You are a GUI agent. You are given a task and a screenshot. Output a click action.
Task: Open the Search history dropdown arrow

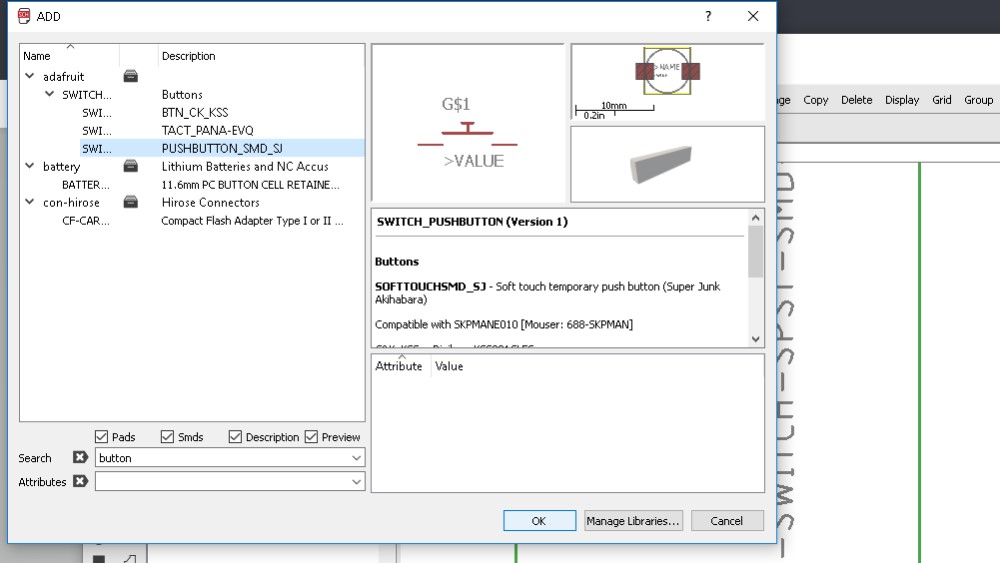coord(357,458)
